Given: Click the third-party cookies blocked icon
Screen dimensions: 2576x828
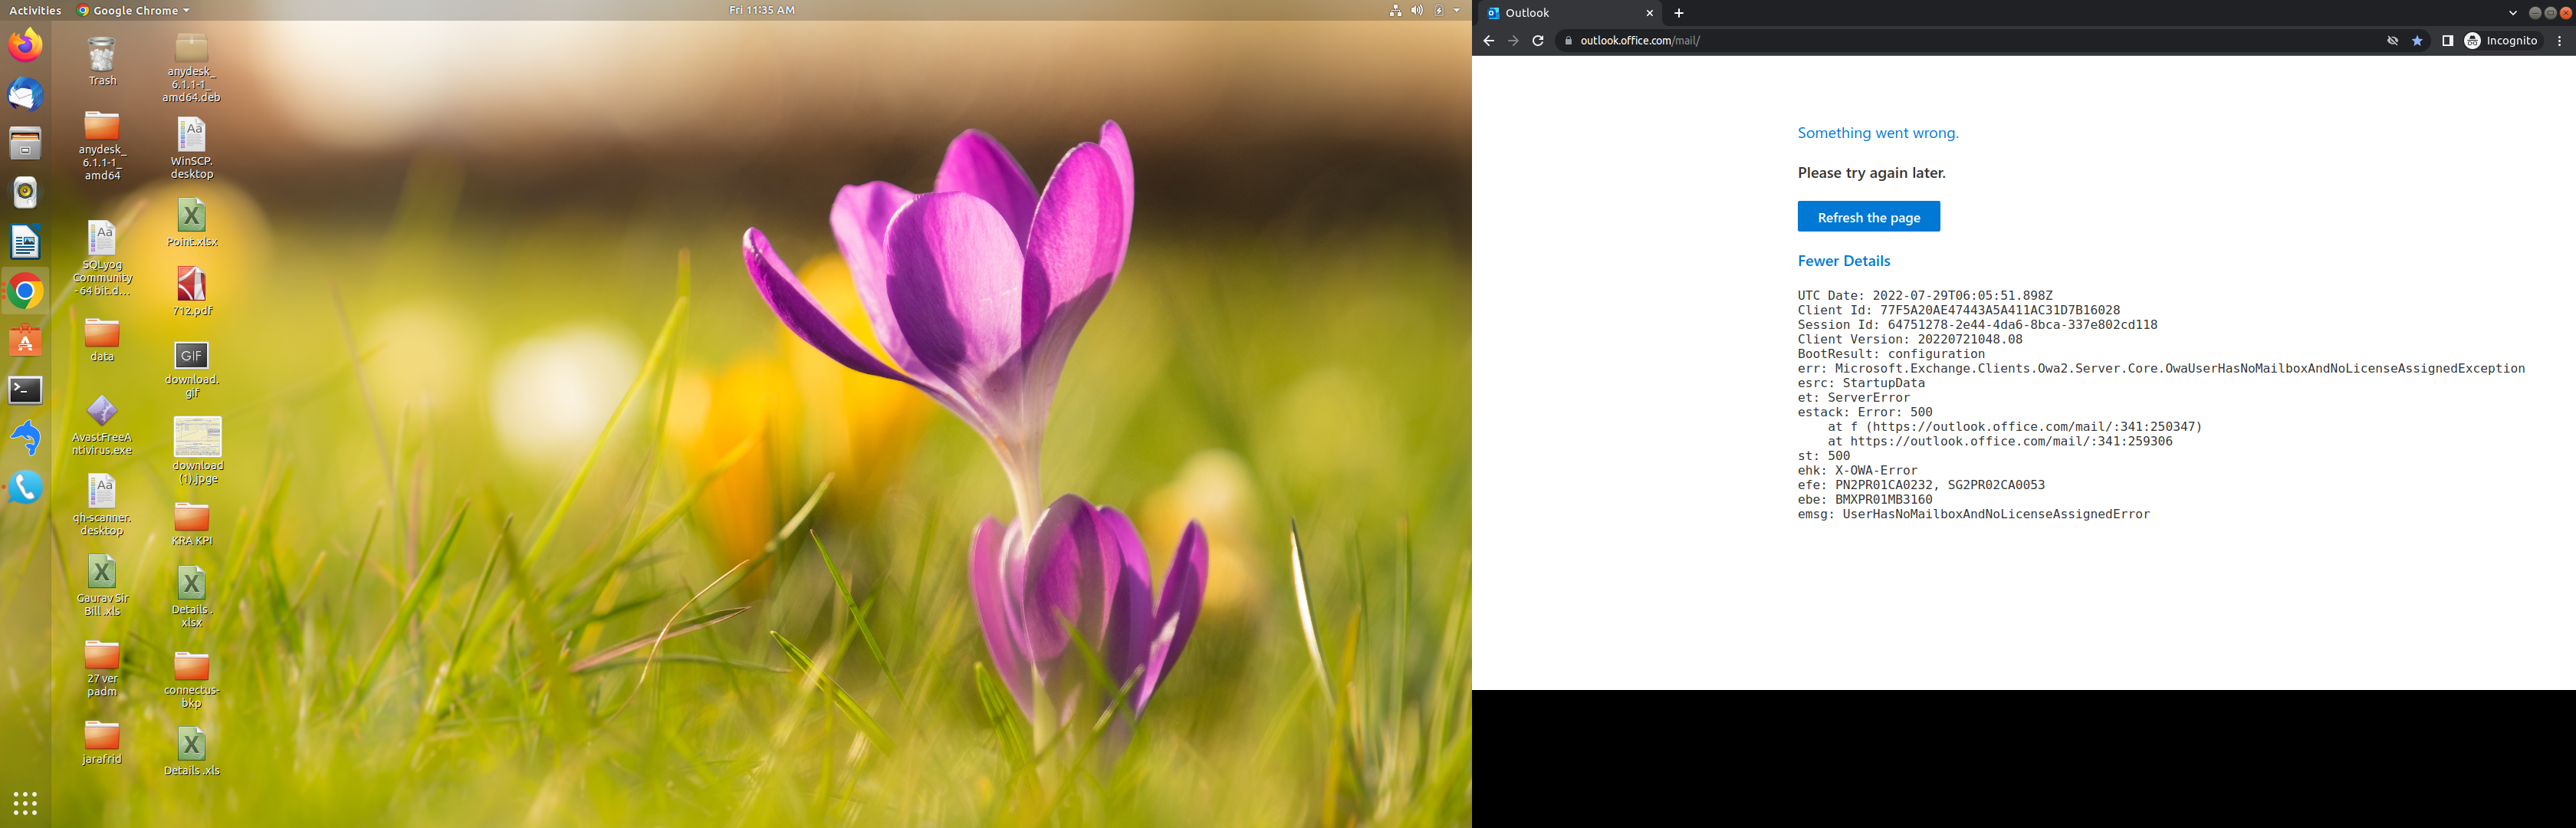Looking at the screenshot, I should [2392, 41].
